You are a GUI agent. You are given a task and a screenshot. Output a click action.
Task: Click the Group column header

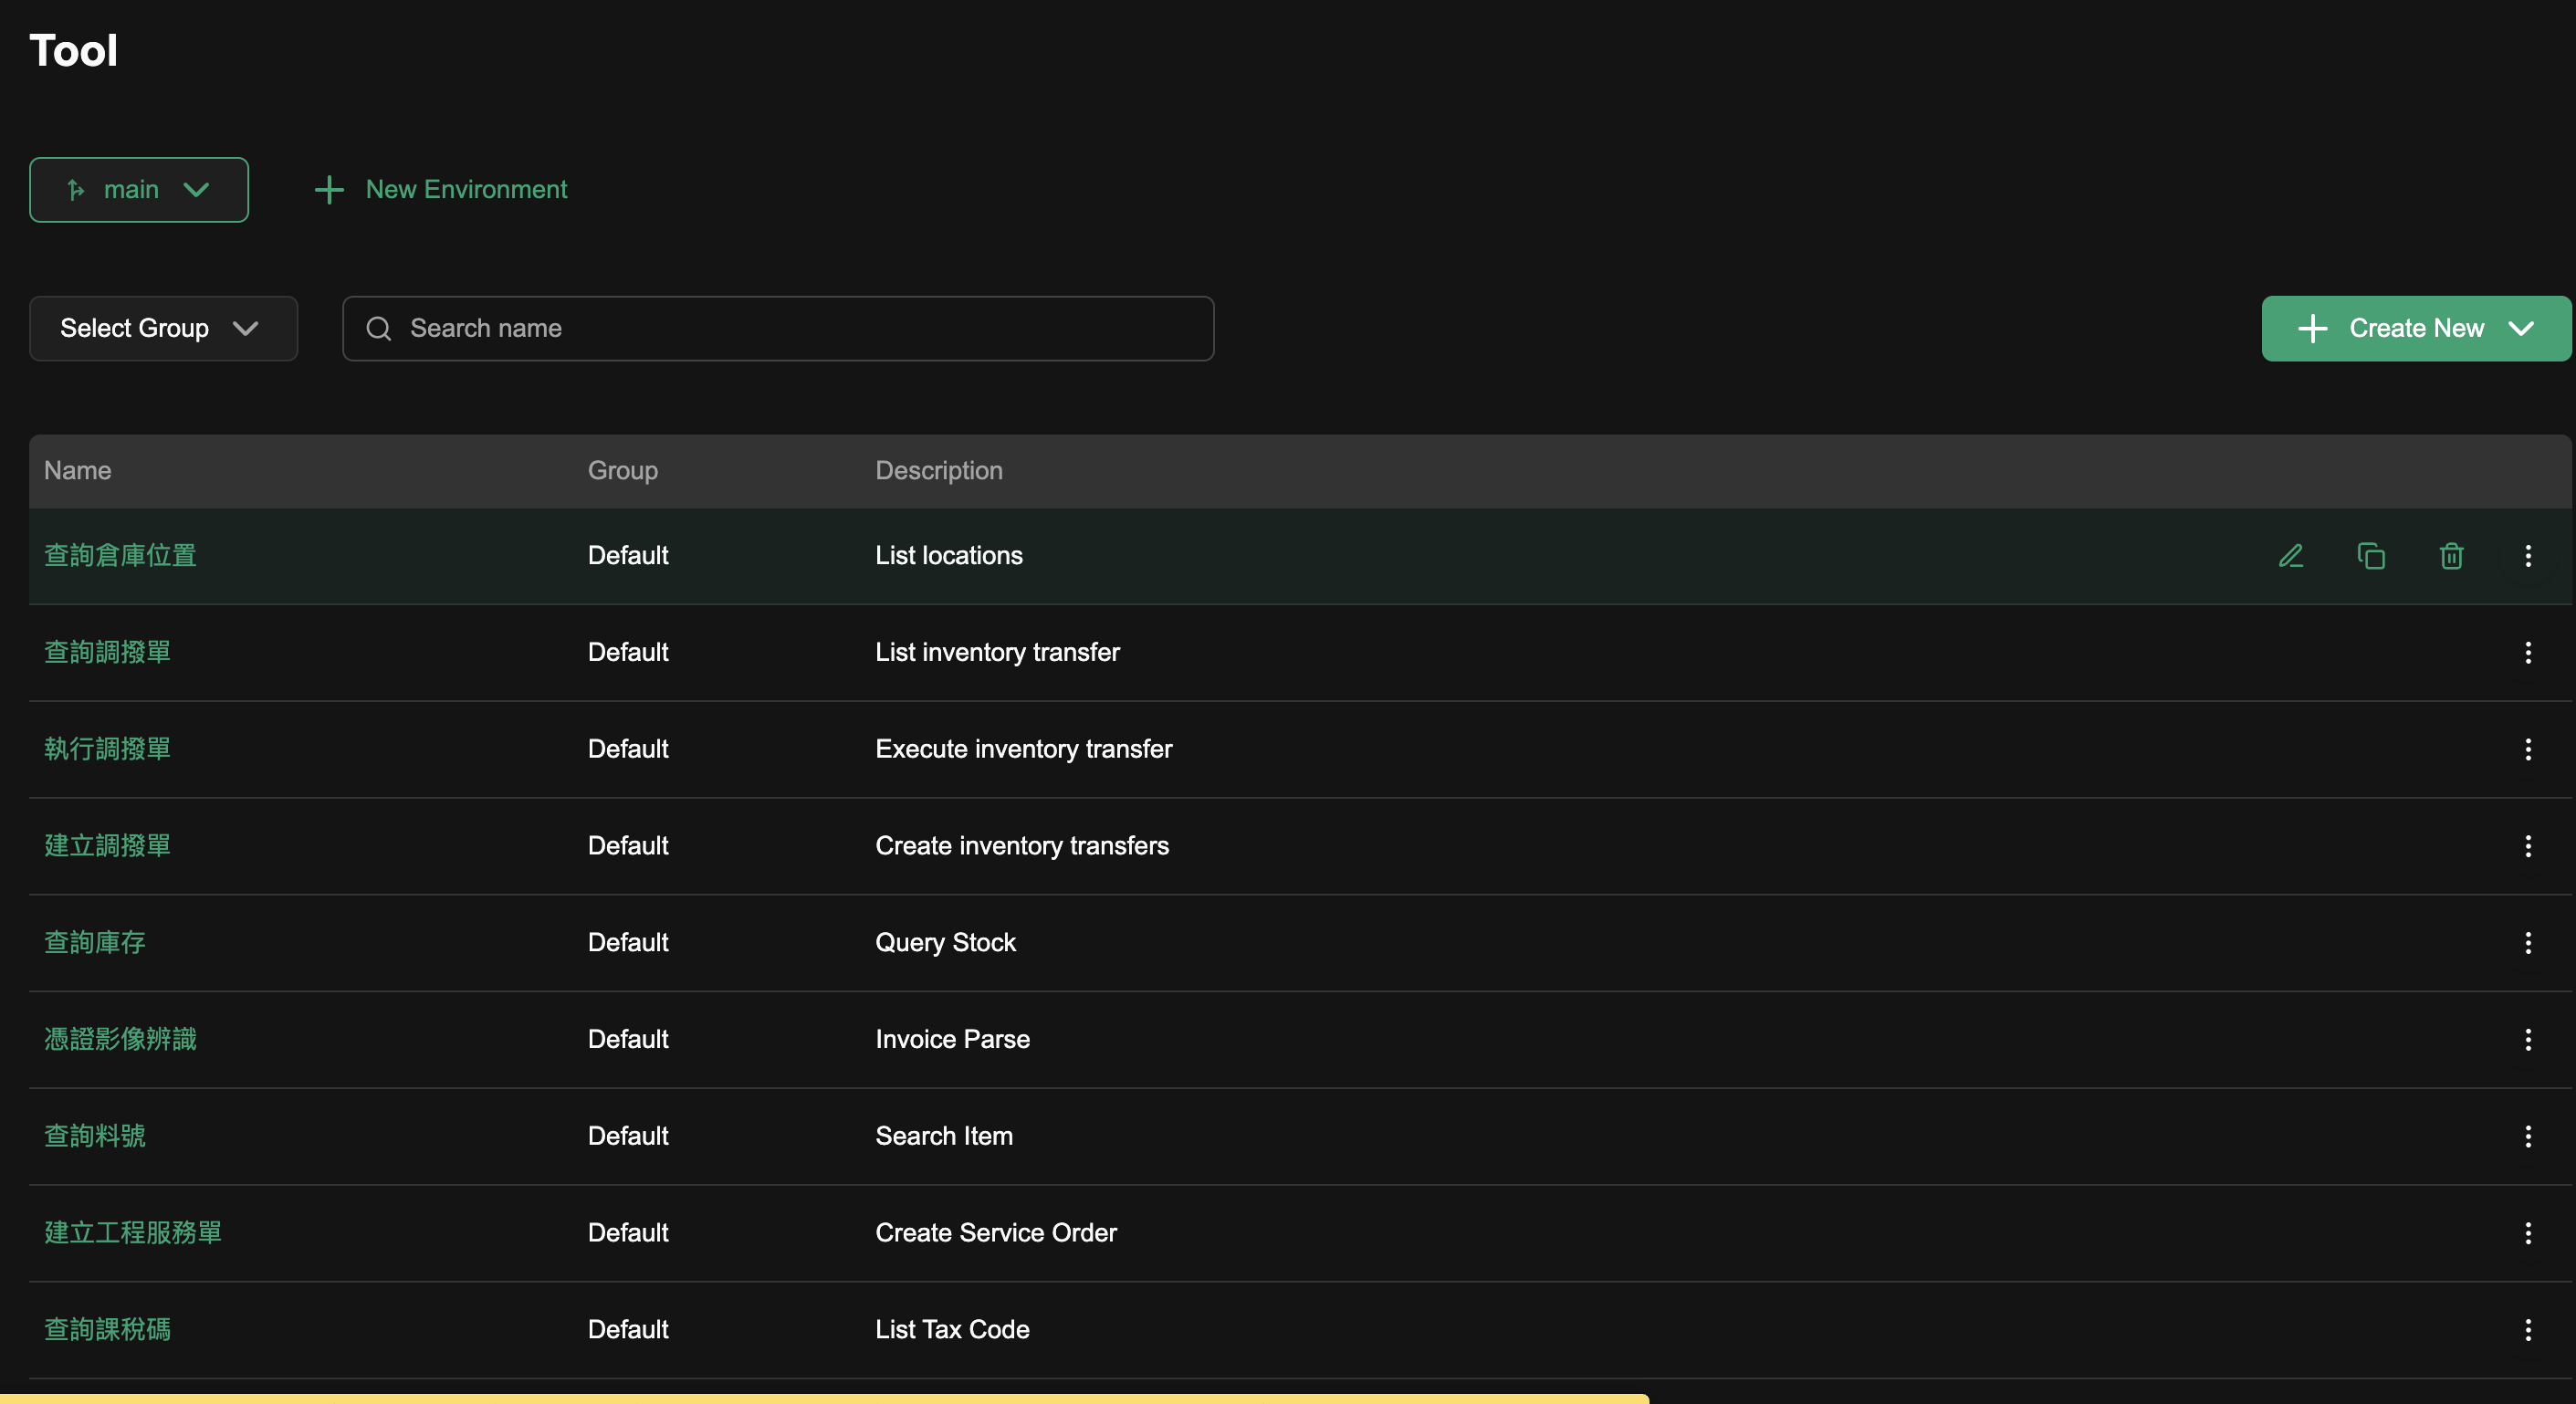coord(622,471)
